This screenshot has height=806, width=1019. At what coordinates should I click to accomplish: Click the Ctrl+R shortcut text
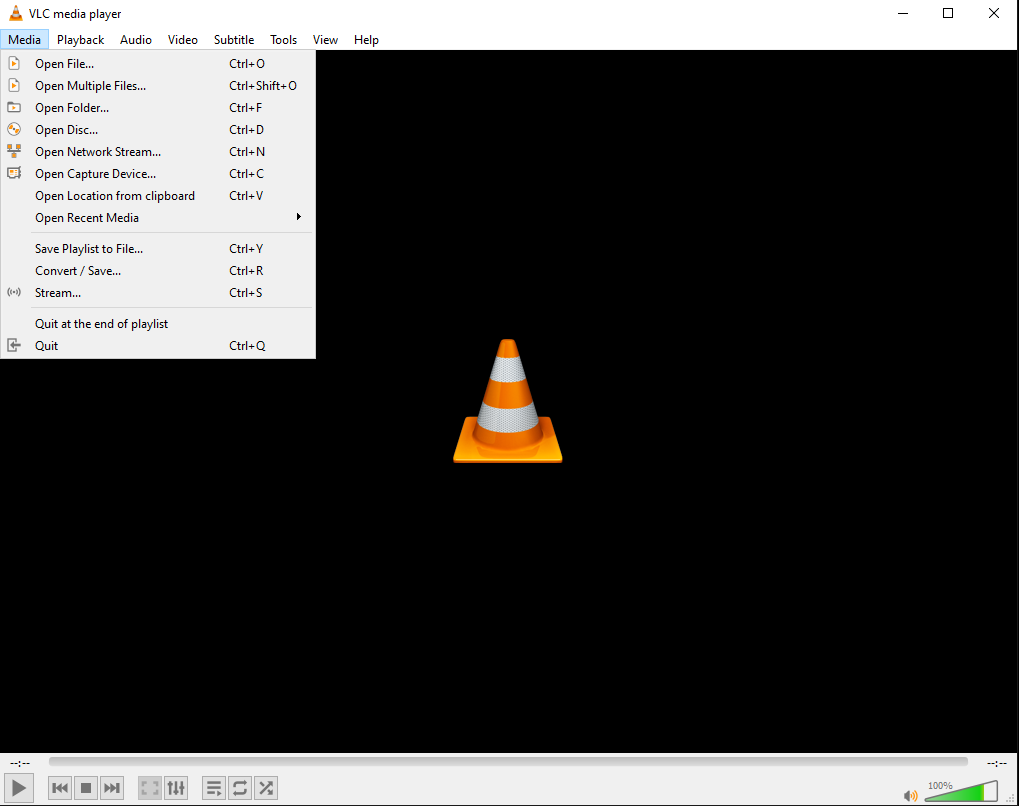[x=246, y=271]
